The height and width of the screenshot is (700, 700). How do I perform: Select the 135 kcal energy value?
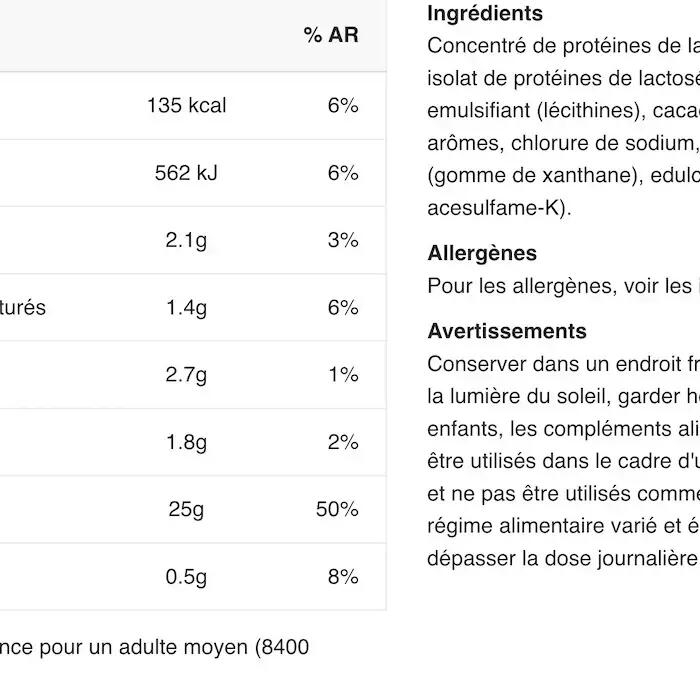tap(187, 105)
